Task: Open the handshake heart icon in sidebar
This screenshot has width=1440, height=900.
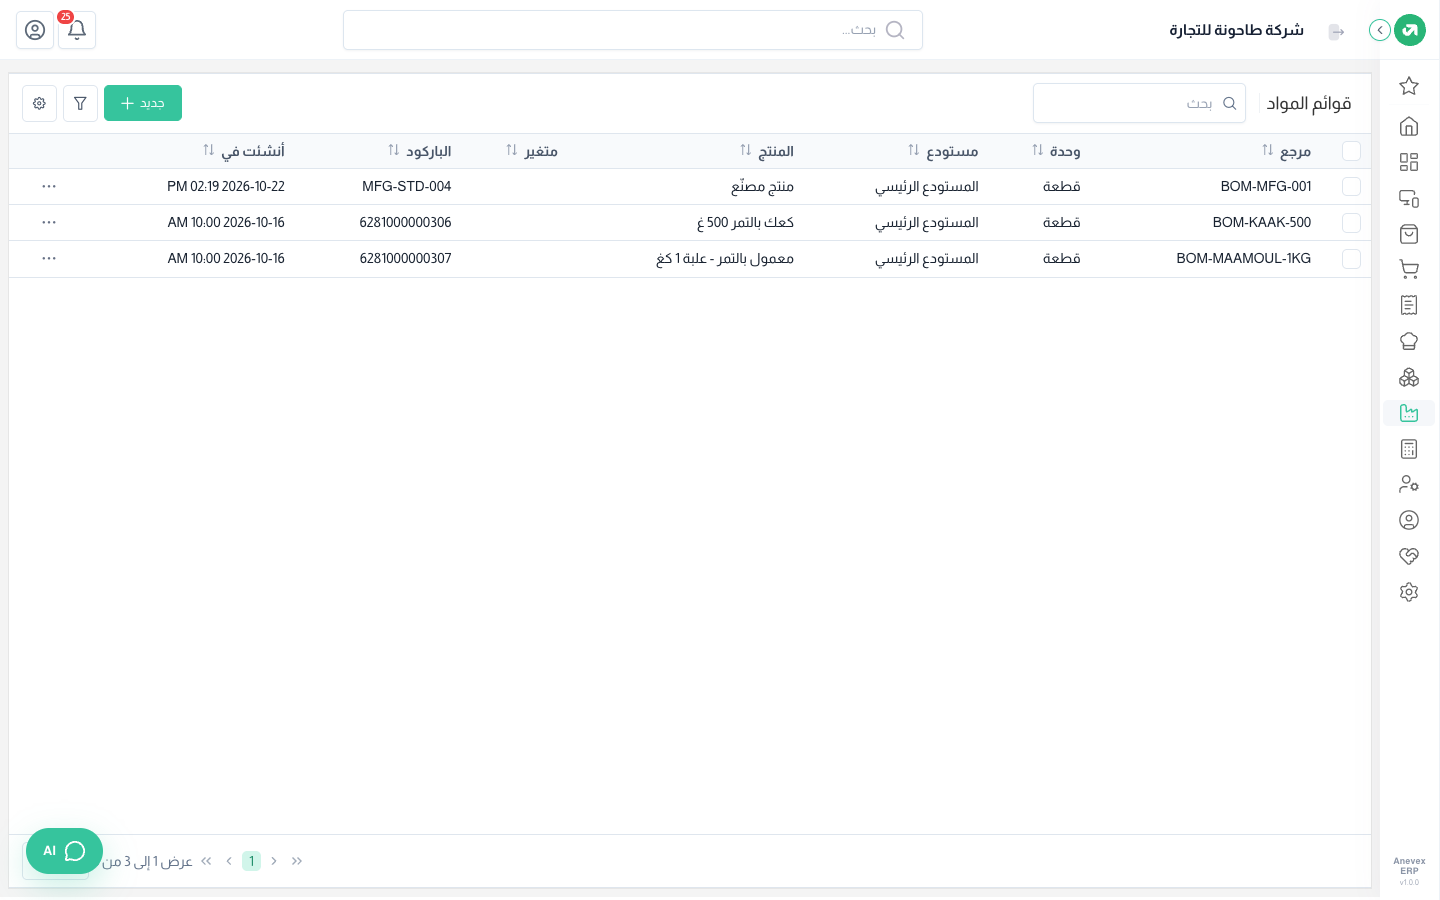Action: (x=1409, y=556)
